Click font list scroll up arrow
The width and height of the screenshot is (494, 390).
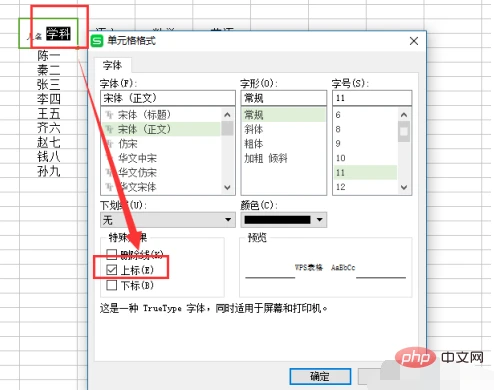pyautogui.click(x=227, y=115)
